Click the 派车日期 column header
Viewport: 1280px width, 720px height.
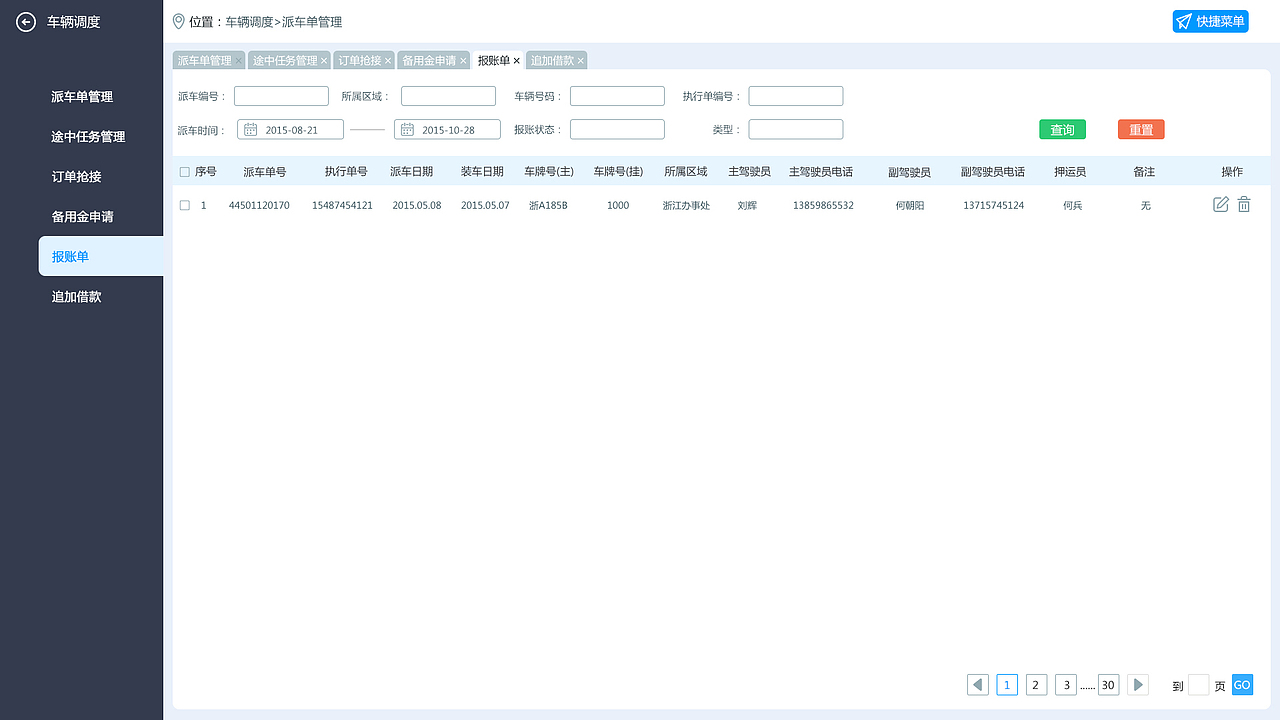click(411, 172)
